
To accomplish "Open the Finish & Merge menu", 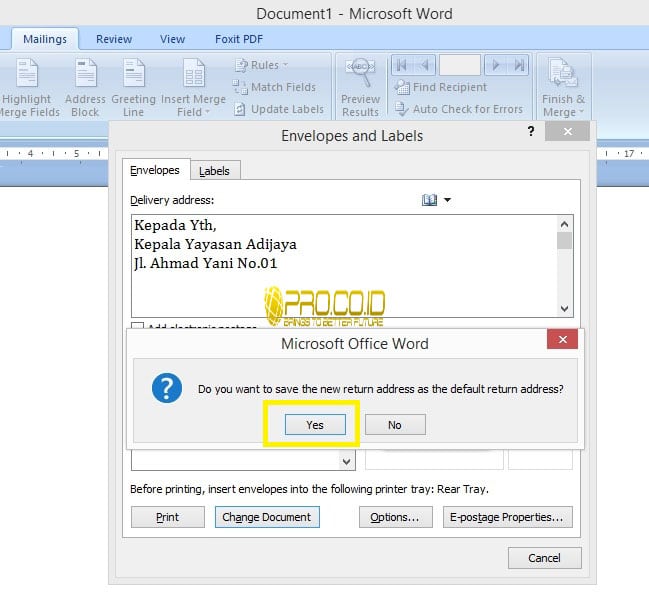I will pos(563,88).
